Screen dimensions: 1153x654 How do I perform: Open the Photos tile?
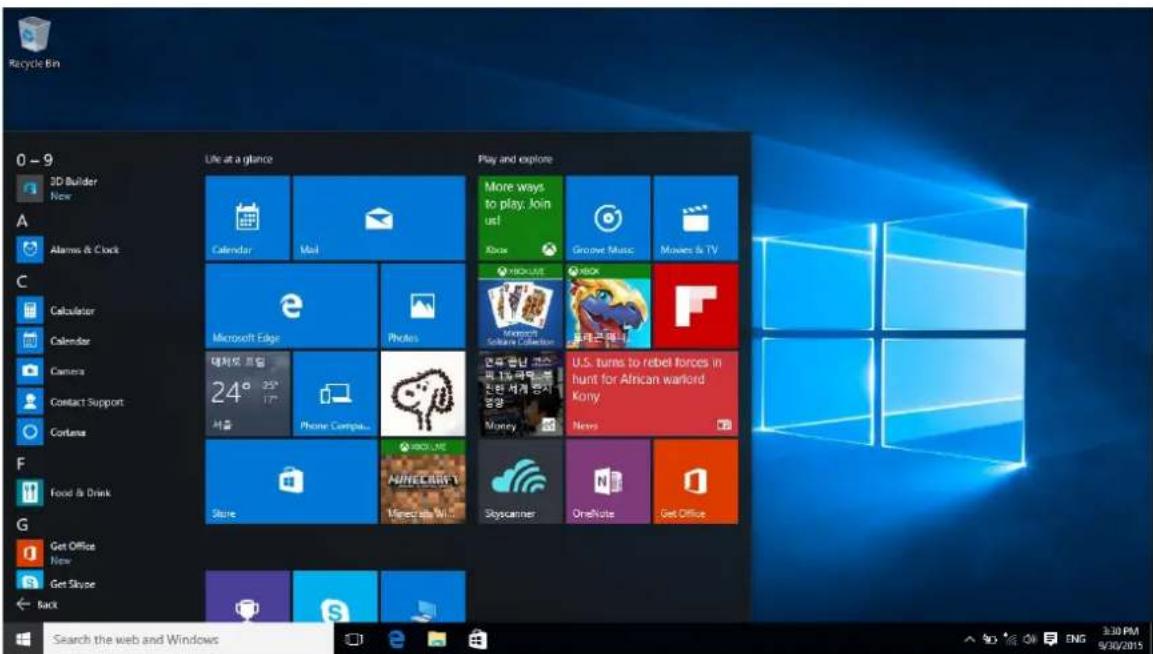click(x=423, y=305)
